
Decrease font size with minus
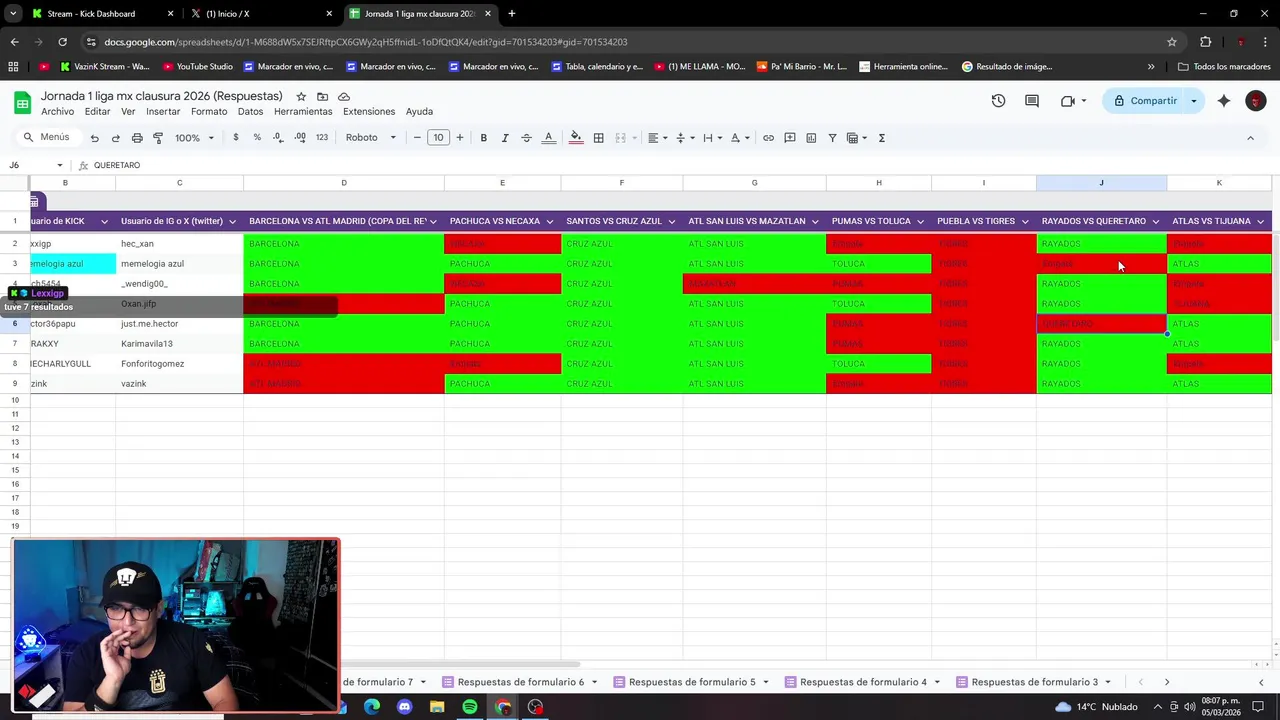click(x=417, y=138)
